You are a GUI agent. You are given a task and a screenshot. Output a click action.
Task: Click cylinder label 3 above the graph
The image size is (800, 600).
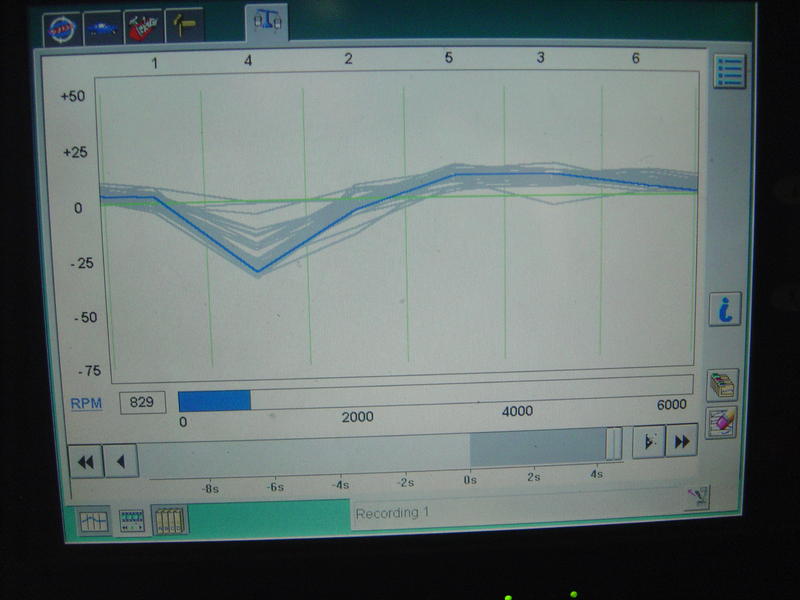tap(540, 58)
